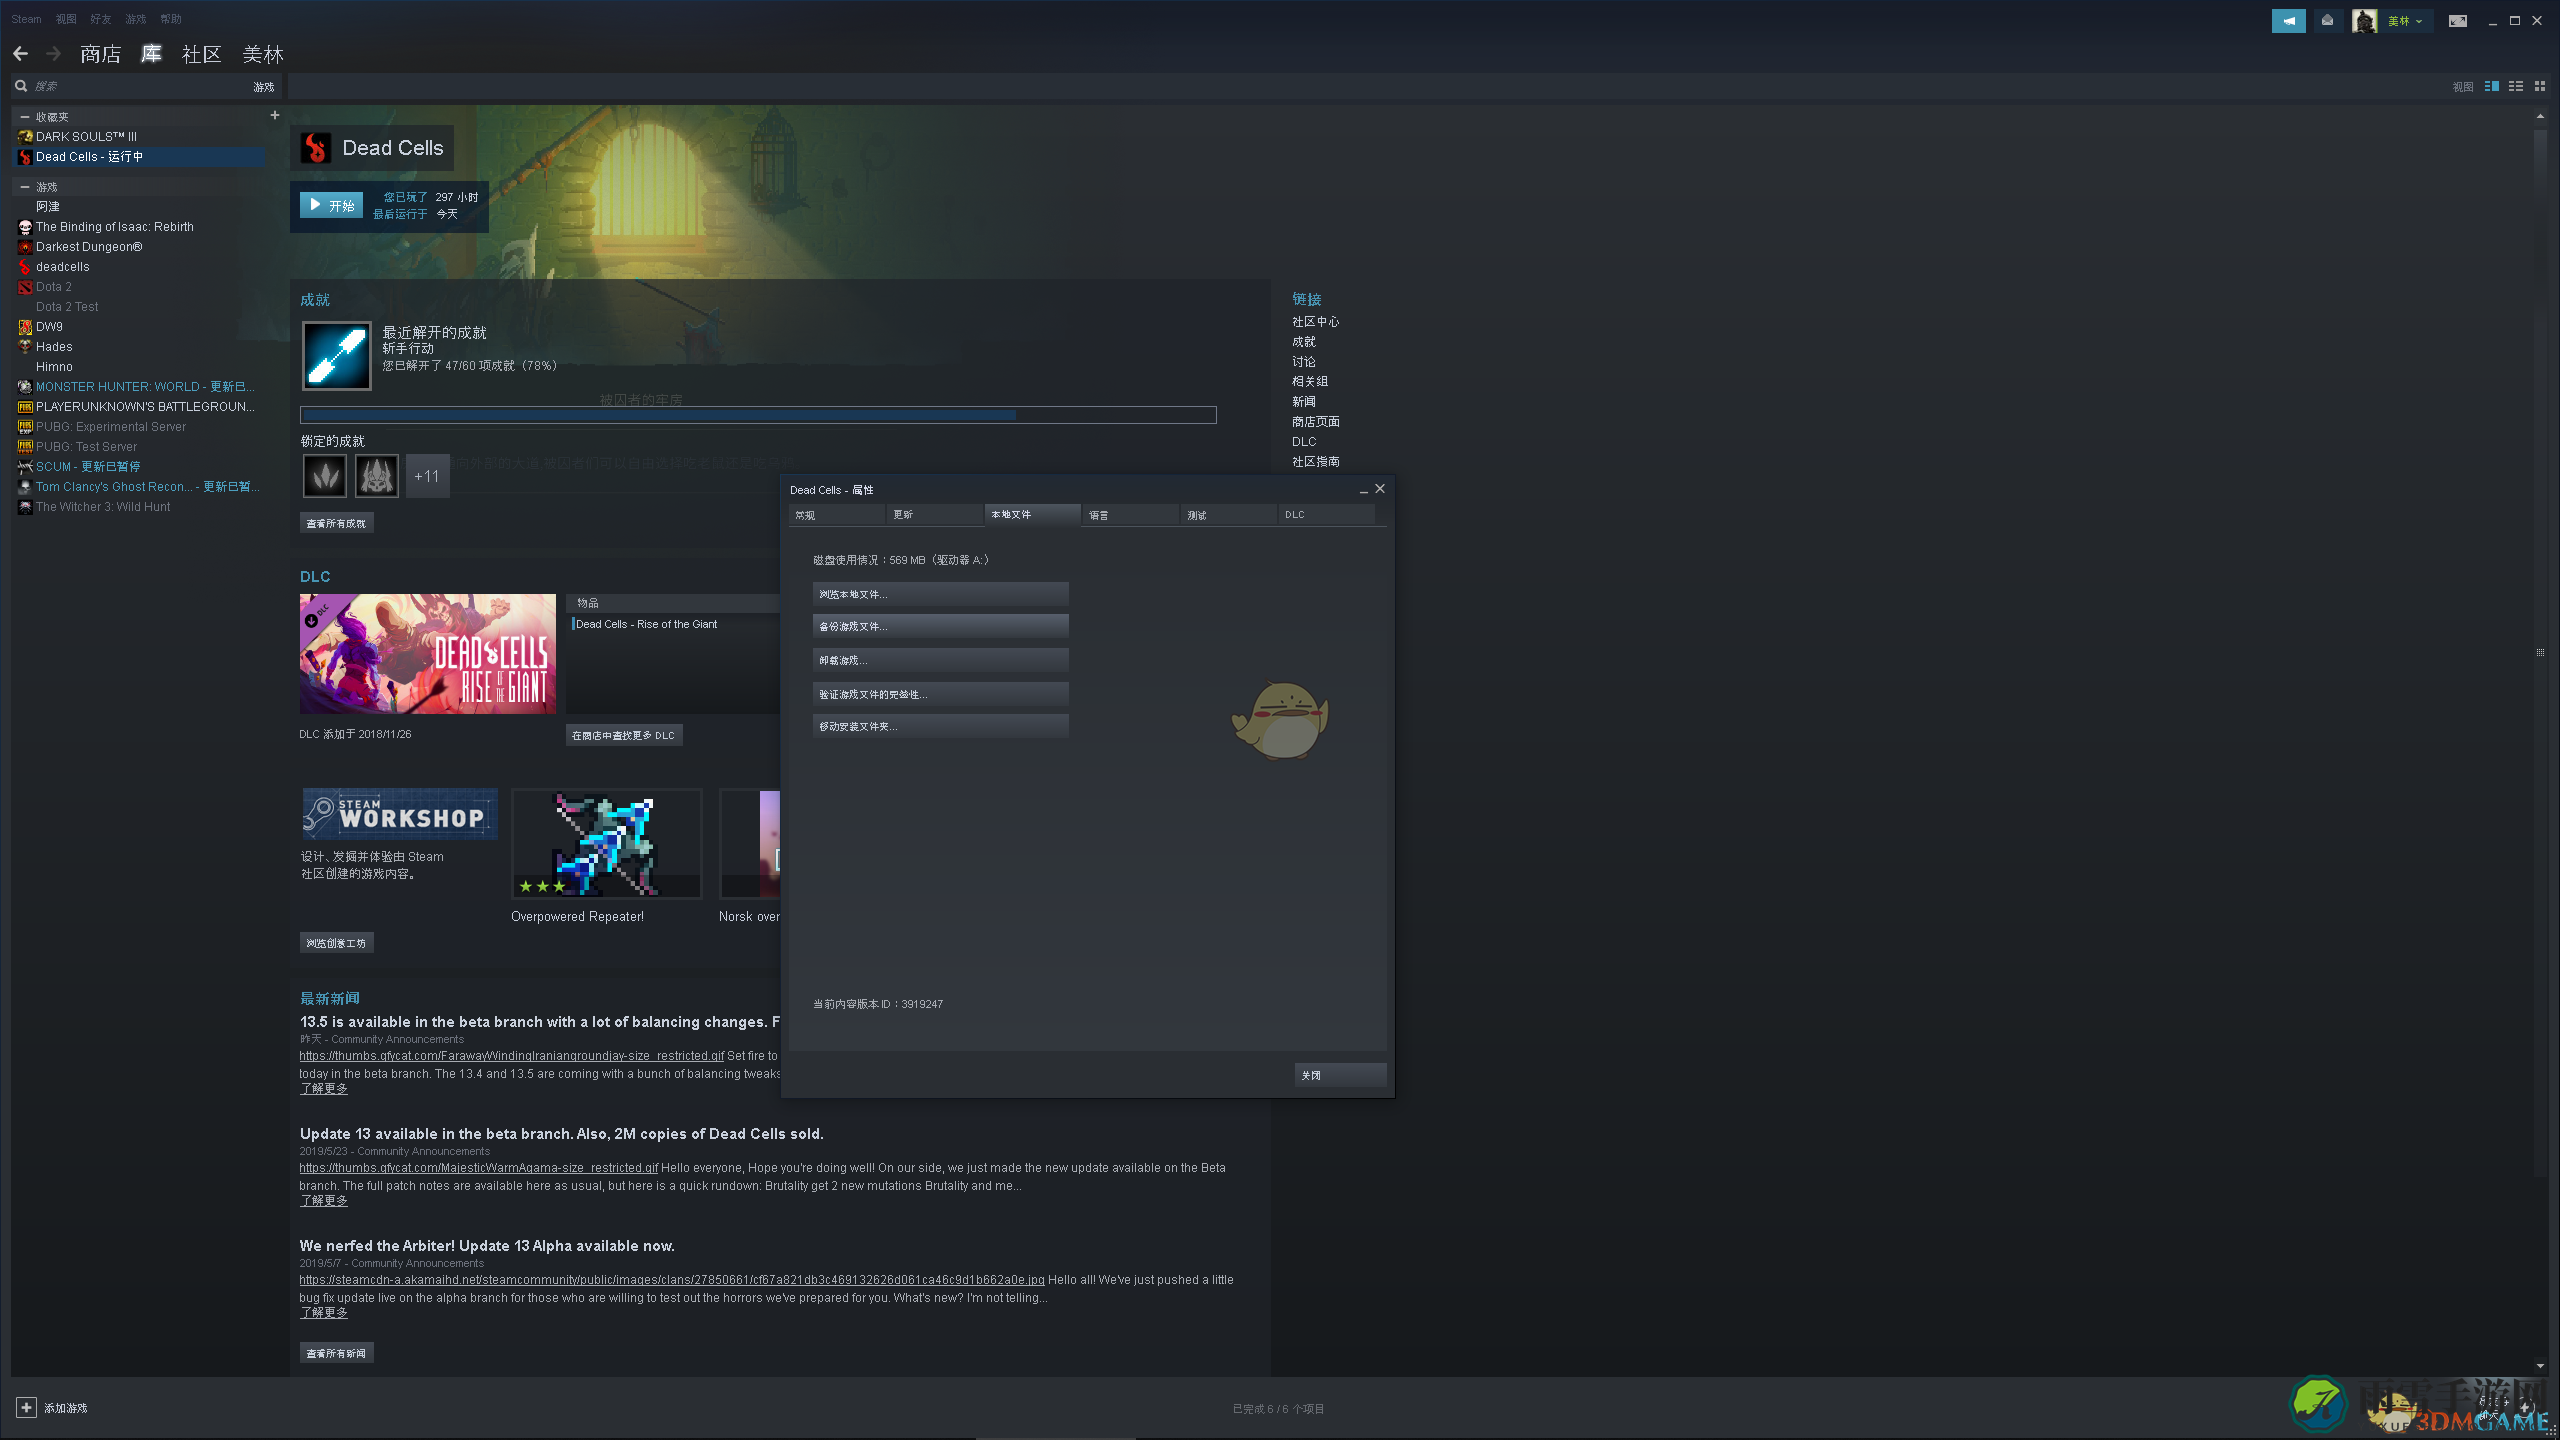Go back with the left arrow

click(x=20, y=54)
